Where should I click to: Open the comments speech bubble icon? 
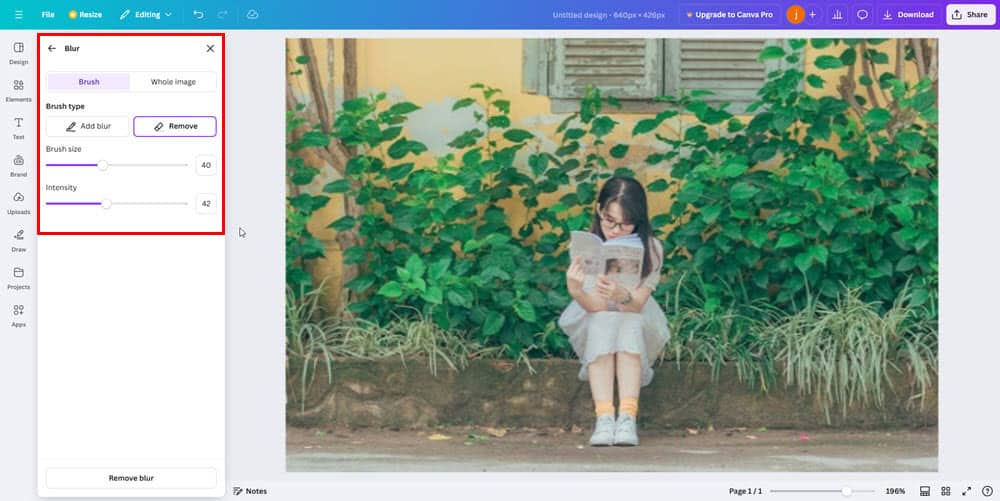coord(862,14)
